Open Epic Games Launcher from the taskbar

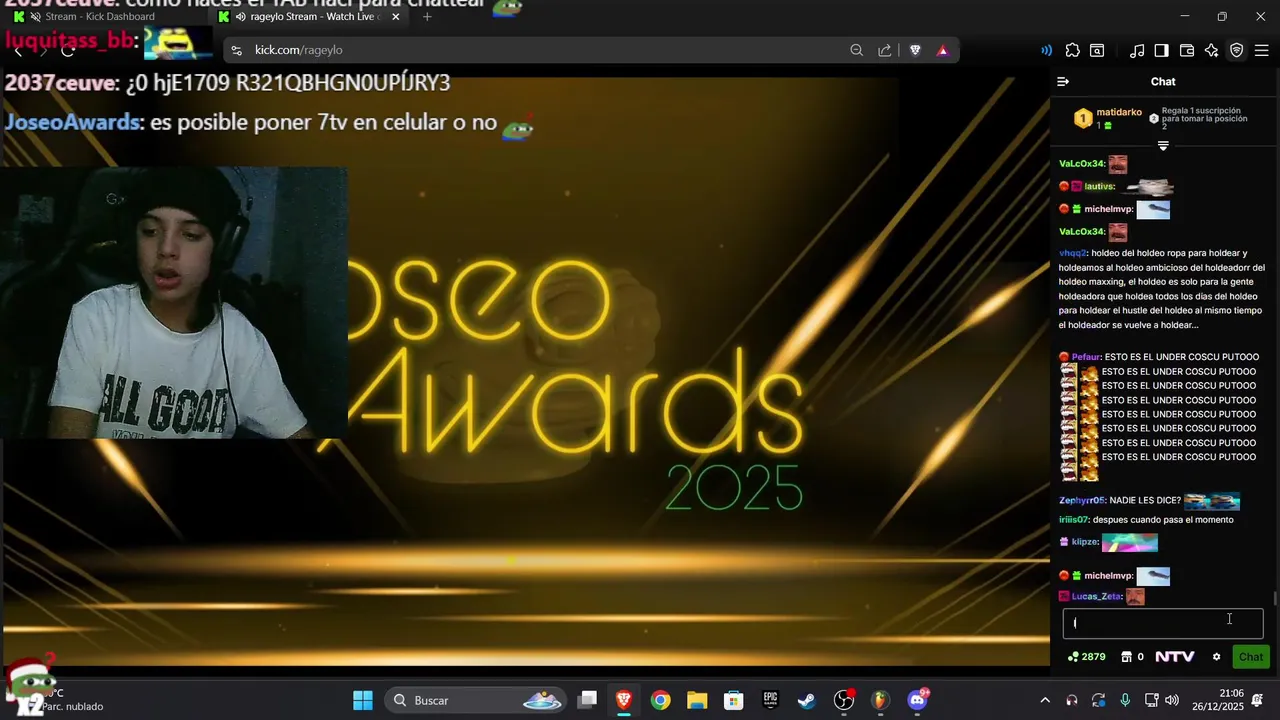pos(771,700)
